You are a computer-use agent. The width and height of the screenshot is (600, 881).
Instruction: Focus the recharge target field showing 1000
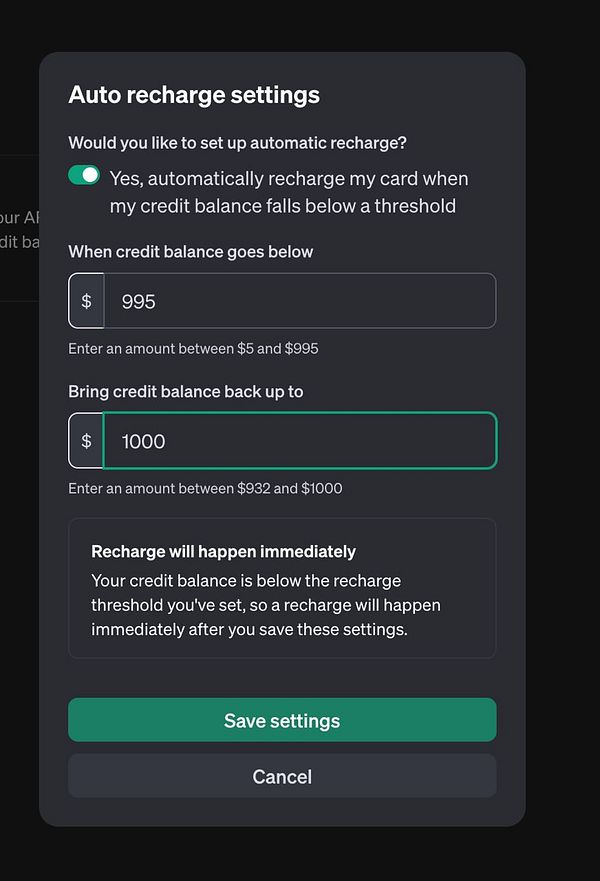click(300, 441)
